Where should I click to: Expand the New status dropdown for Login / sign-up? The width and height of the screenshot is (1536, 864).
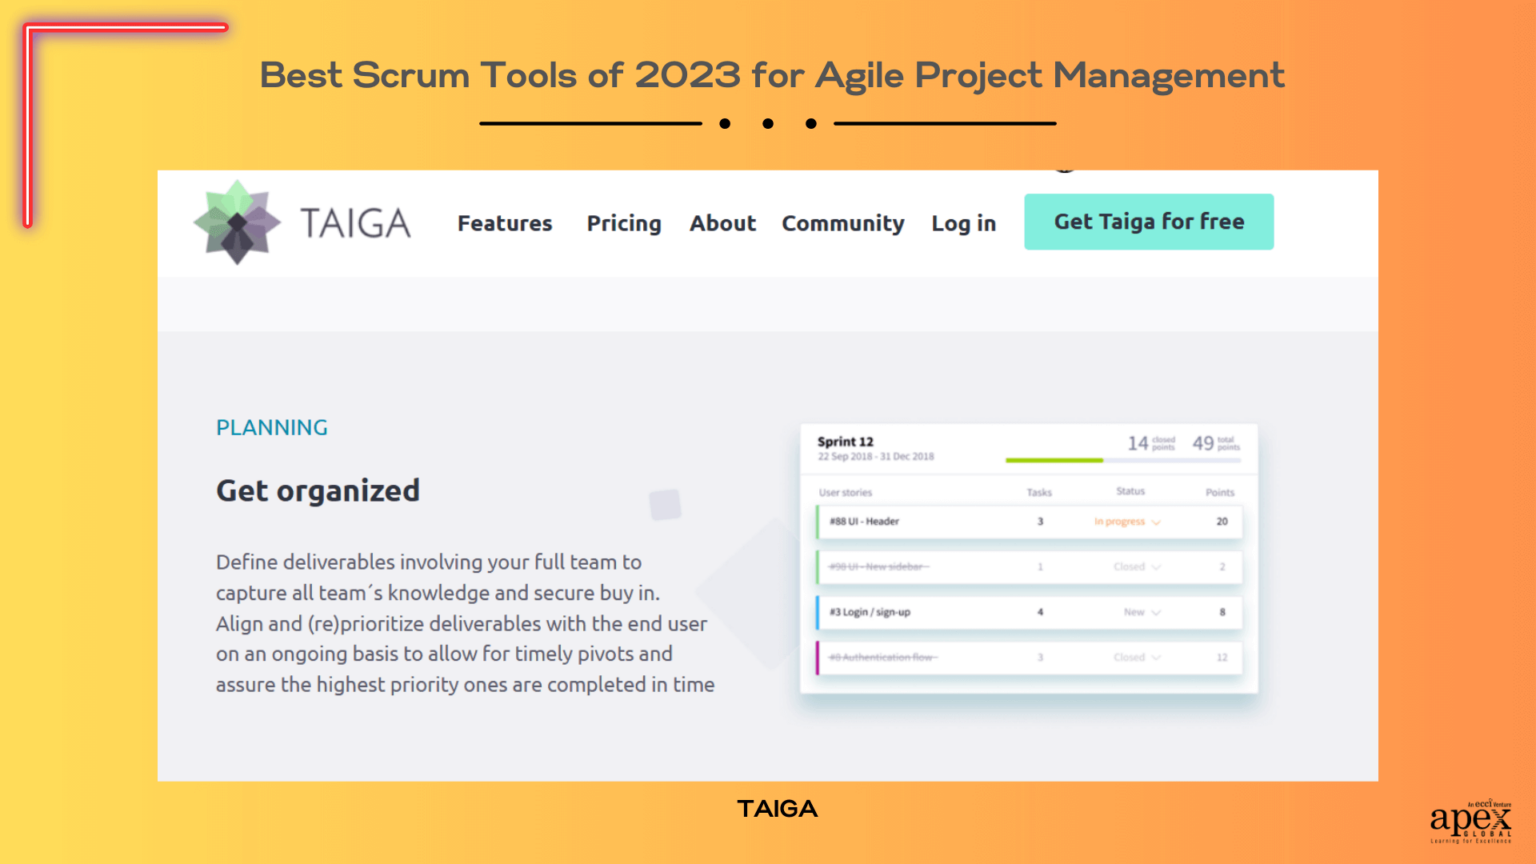coord(1140,612)
